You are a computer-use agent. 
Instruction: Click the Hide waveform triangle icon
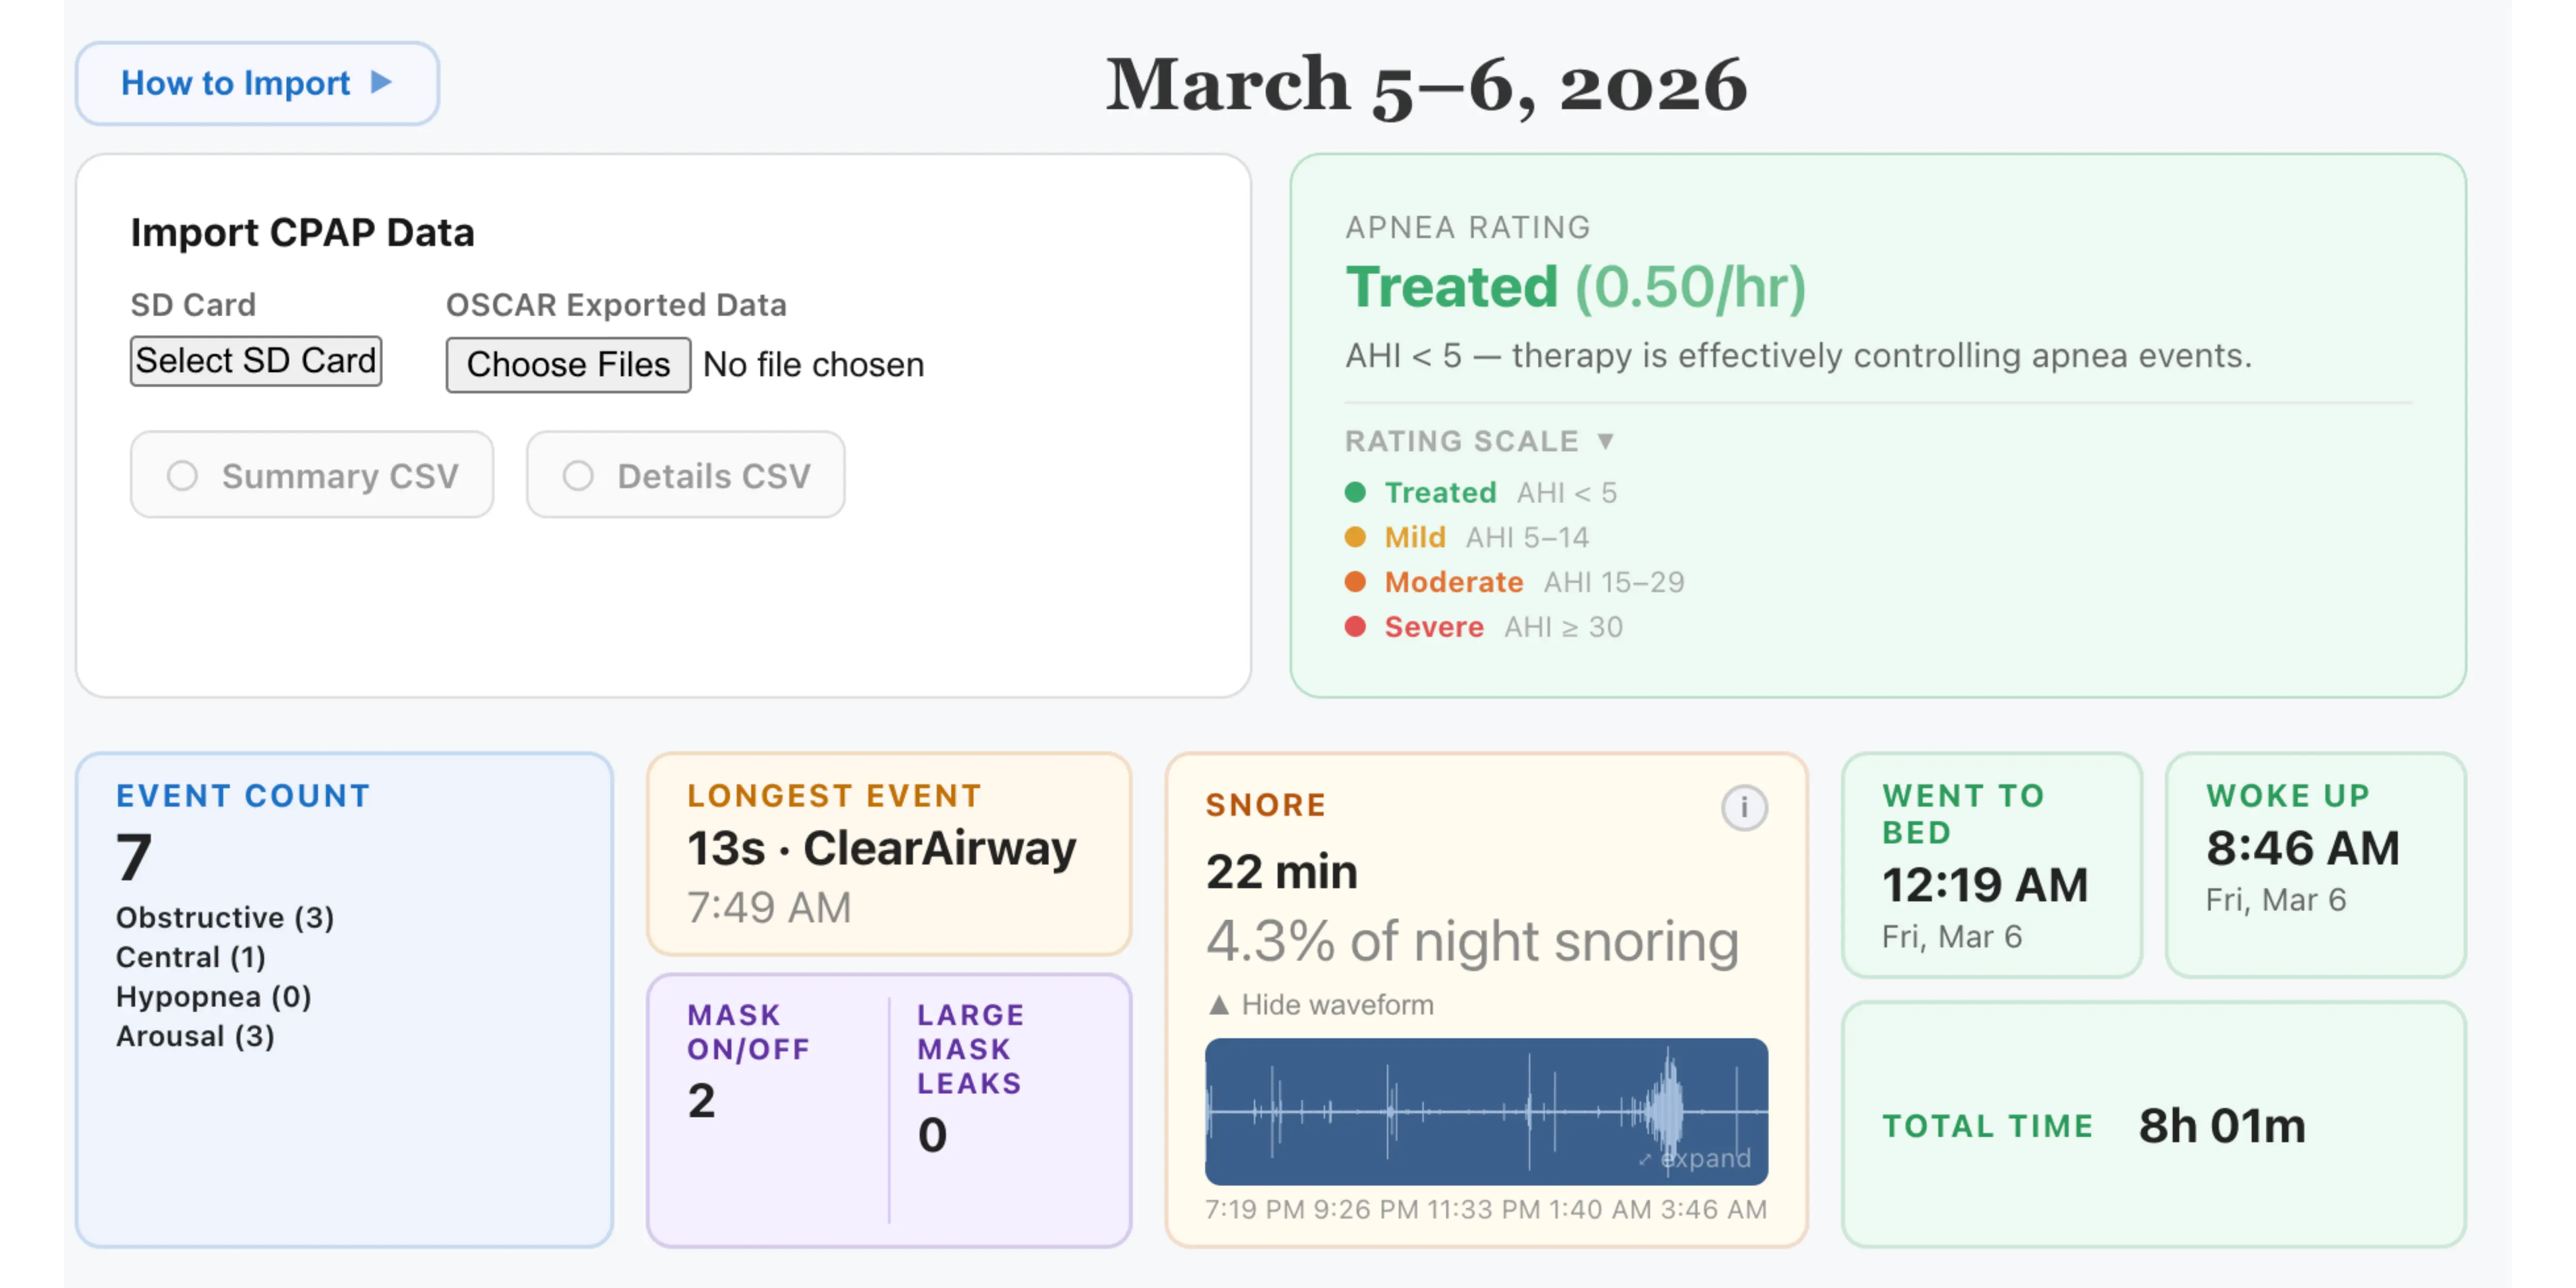[x=1221, y=1004]
